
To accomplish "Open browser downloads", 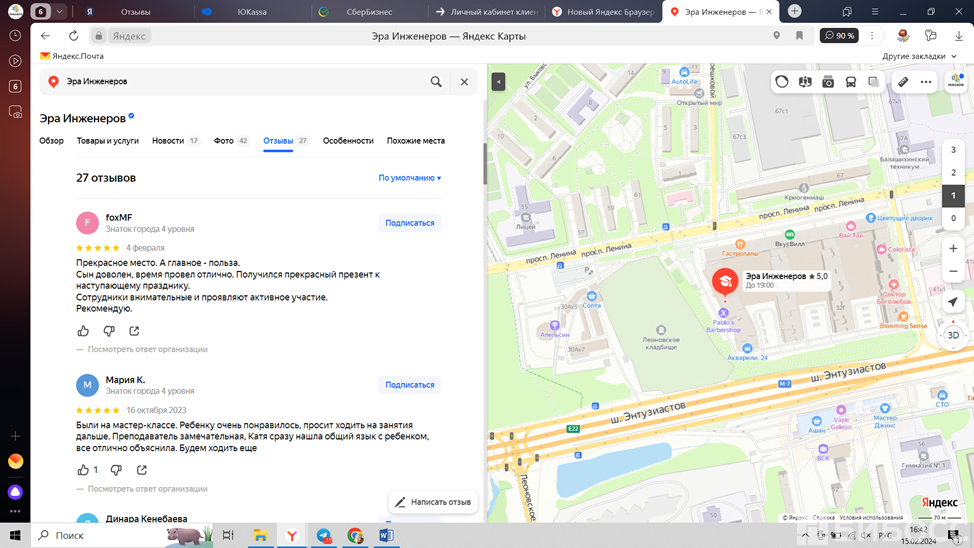I will point(958,36).
